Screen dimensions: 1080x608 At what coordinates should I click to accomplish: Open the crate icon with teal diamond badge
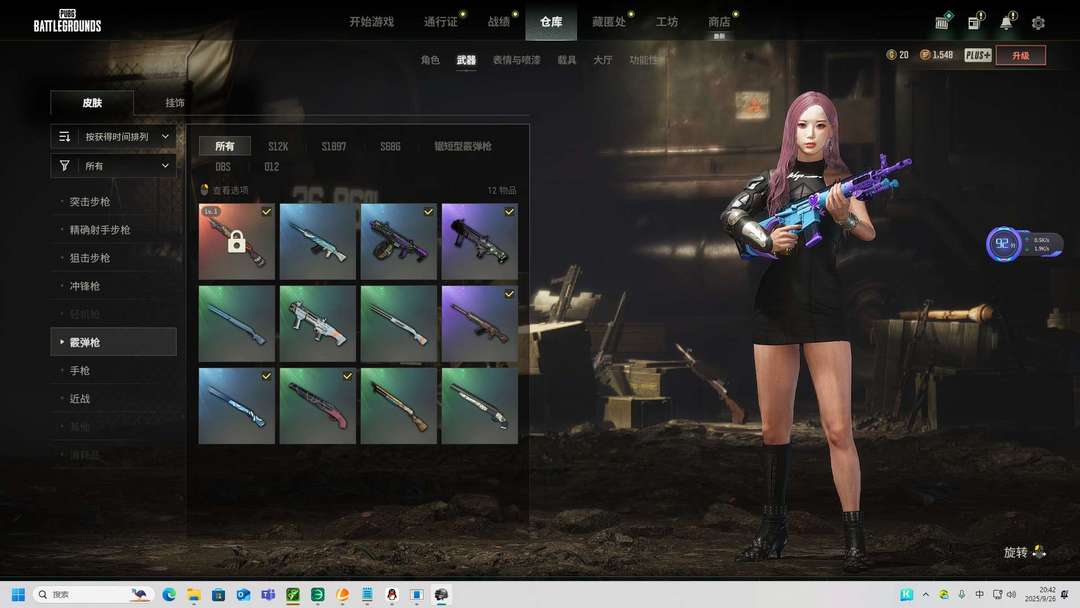click(943, 22)
